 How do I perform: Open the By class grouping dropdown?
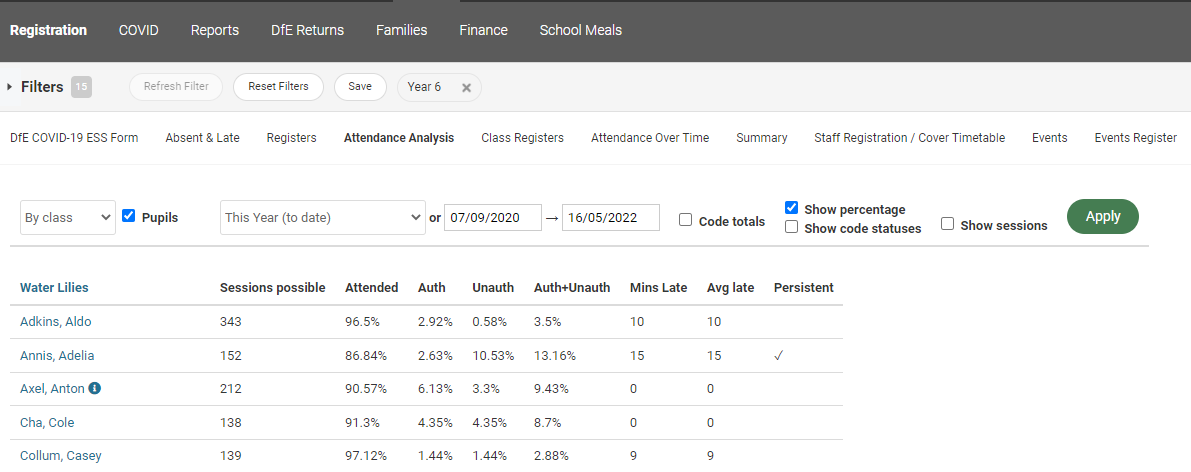68,217
